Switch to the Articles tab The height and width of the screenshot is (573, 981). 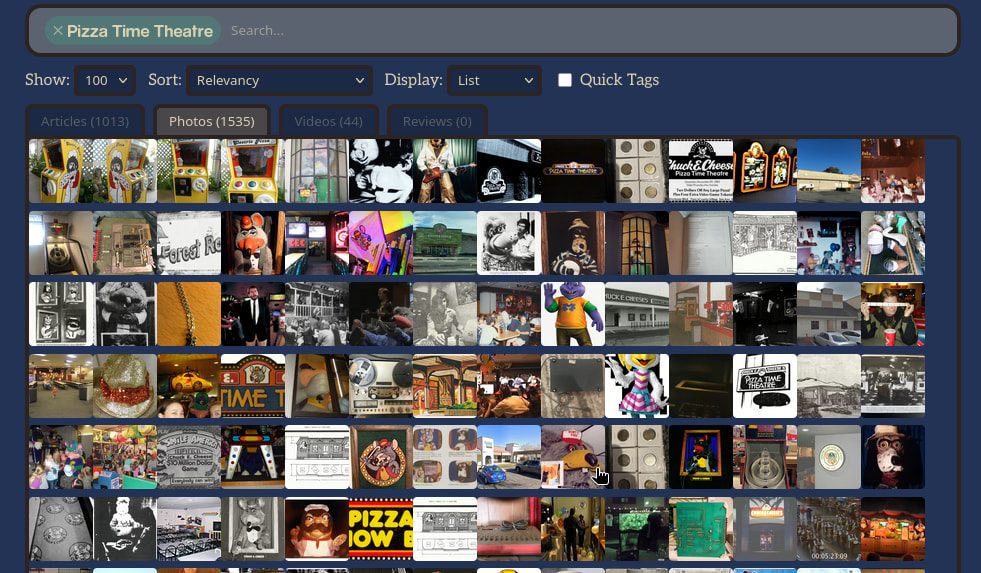point(85,121)
